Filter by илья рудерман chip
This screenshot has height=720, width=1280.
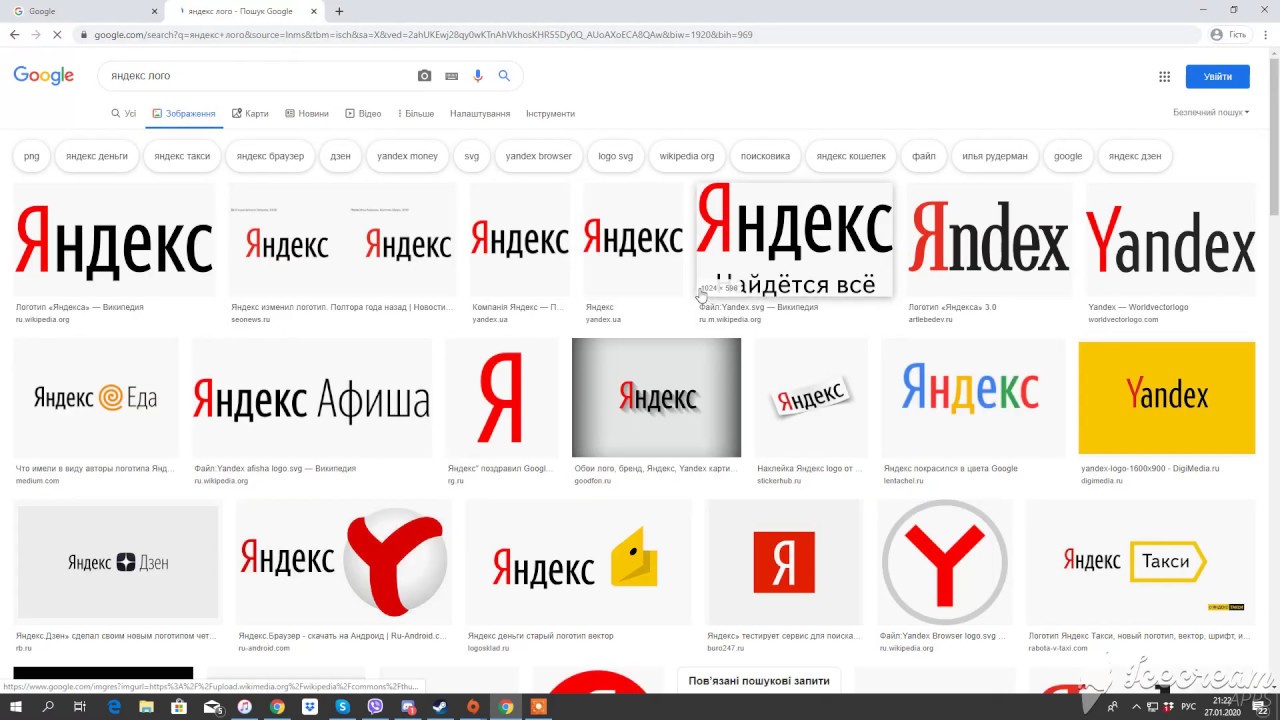pos(994,156)
